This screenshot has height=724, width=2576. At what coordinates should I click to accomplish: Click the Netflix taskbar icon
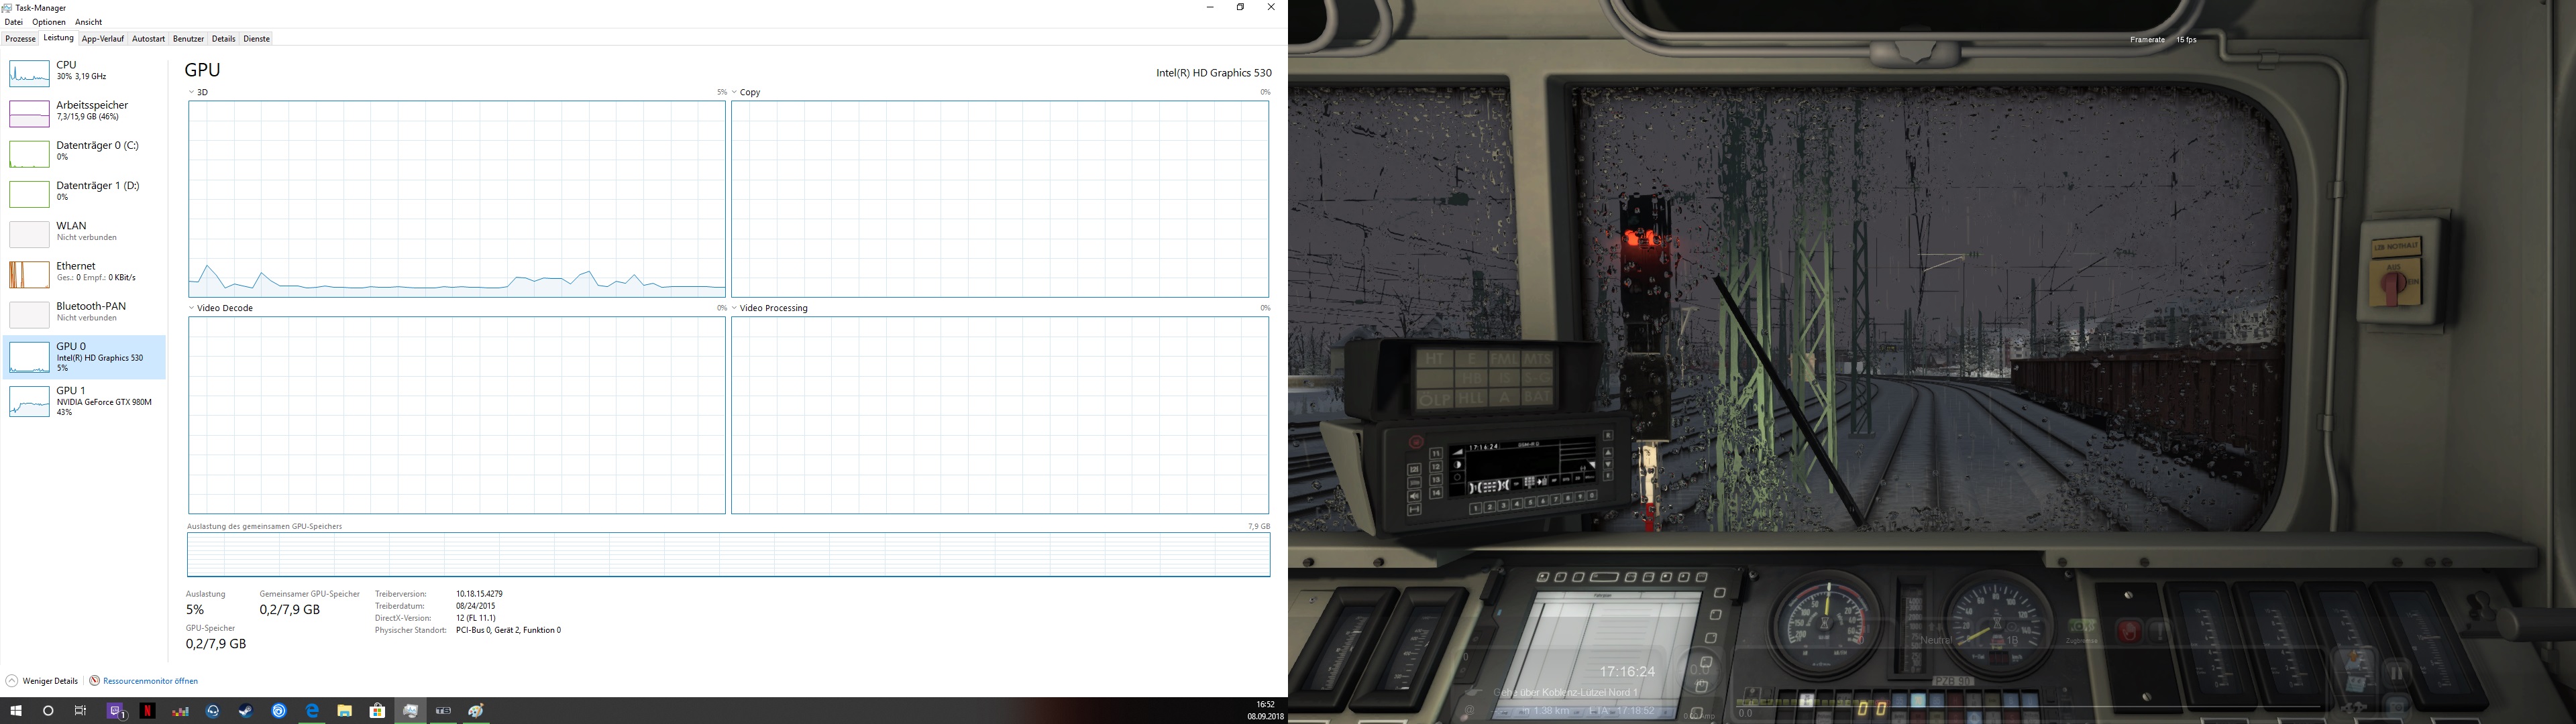(x=148, y=711)
